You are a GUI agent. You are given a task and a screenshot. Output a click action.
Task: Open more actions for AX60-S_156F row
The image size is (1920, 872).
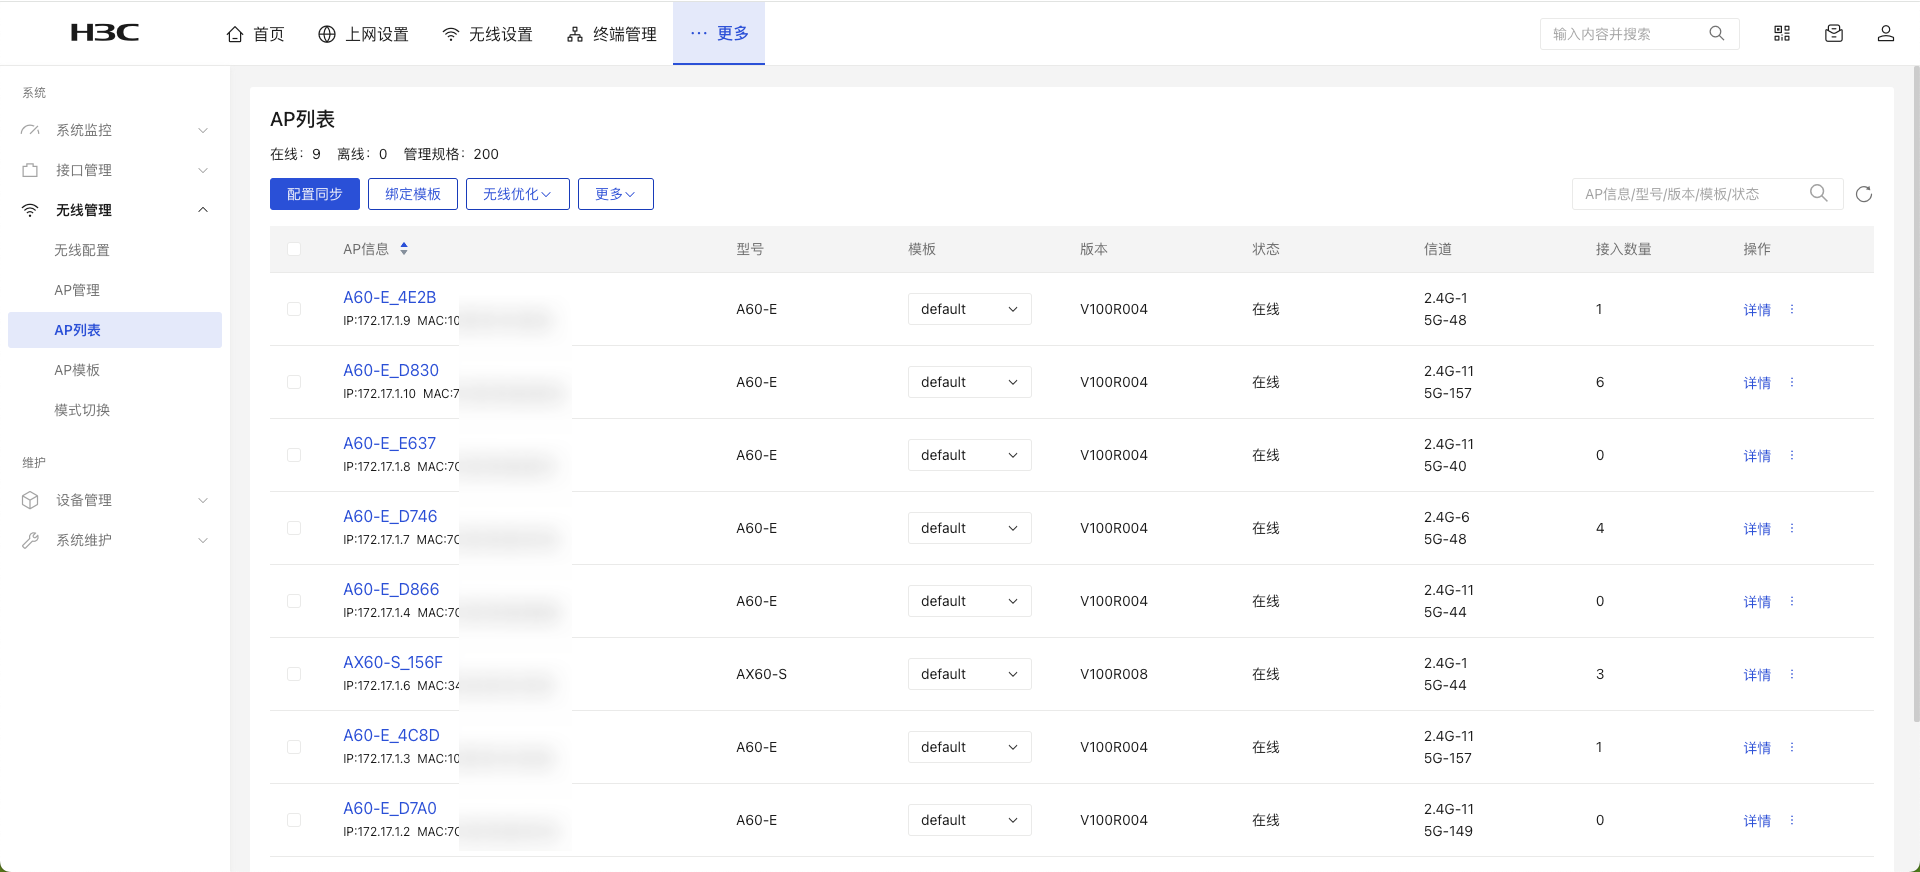pyautogui.click(x=1792, y=674)
